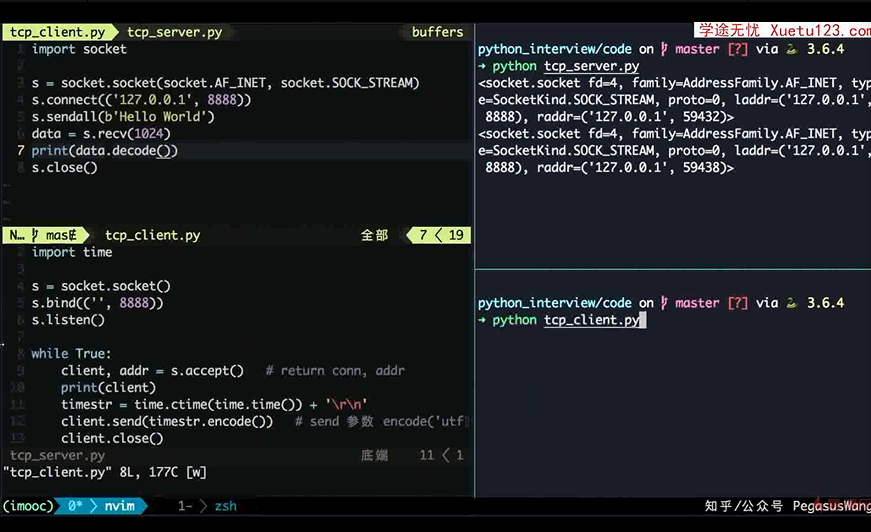Click the '11 < 1' inactive statusline position
Viewport: 871px width, 532px height.
pyautogui.click(x=442, y=455)
